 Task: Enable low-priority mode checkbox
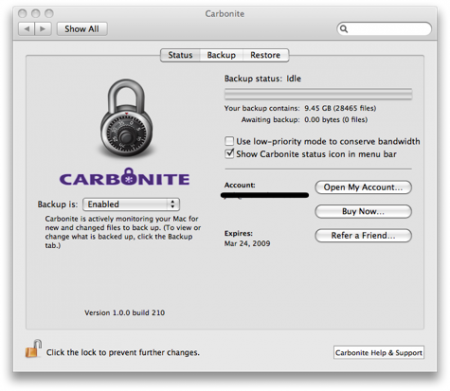pos(229,141)
